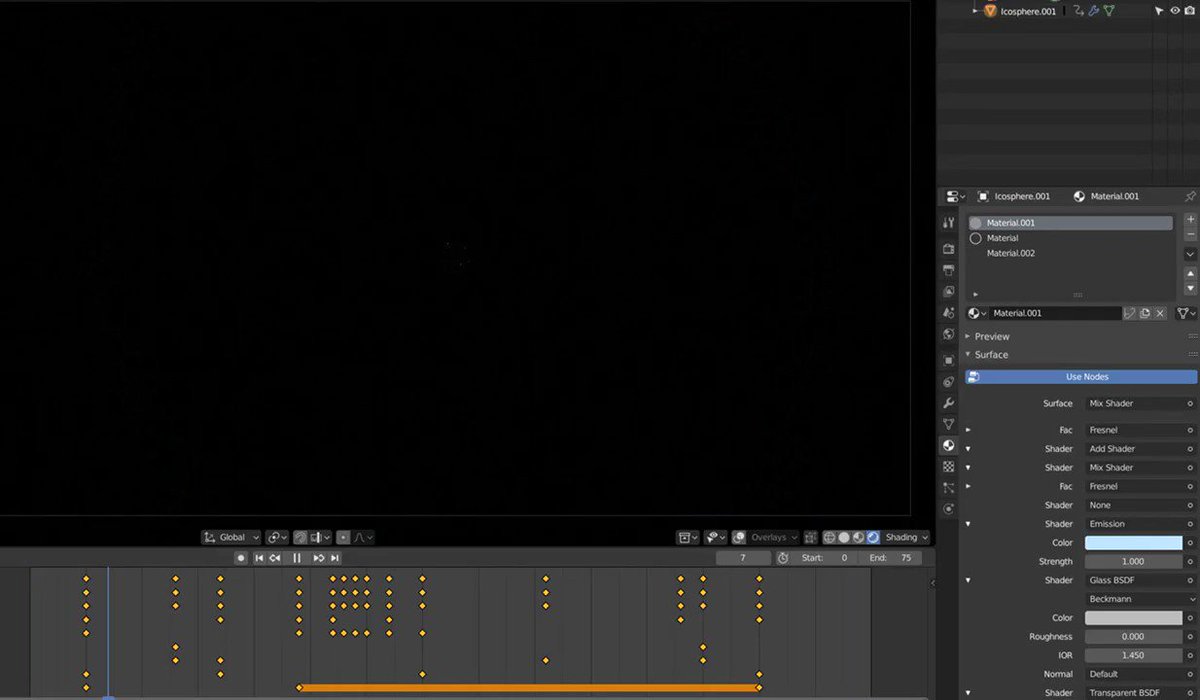Jump to previous keyframe
This screenshot has height=700, width=1200.
point(275,558)
